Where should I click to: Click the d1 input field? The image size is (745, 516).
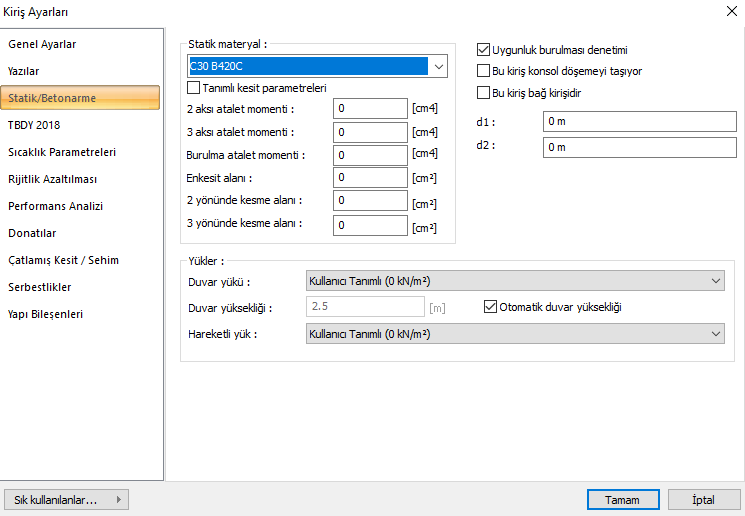coord(633,122)
